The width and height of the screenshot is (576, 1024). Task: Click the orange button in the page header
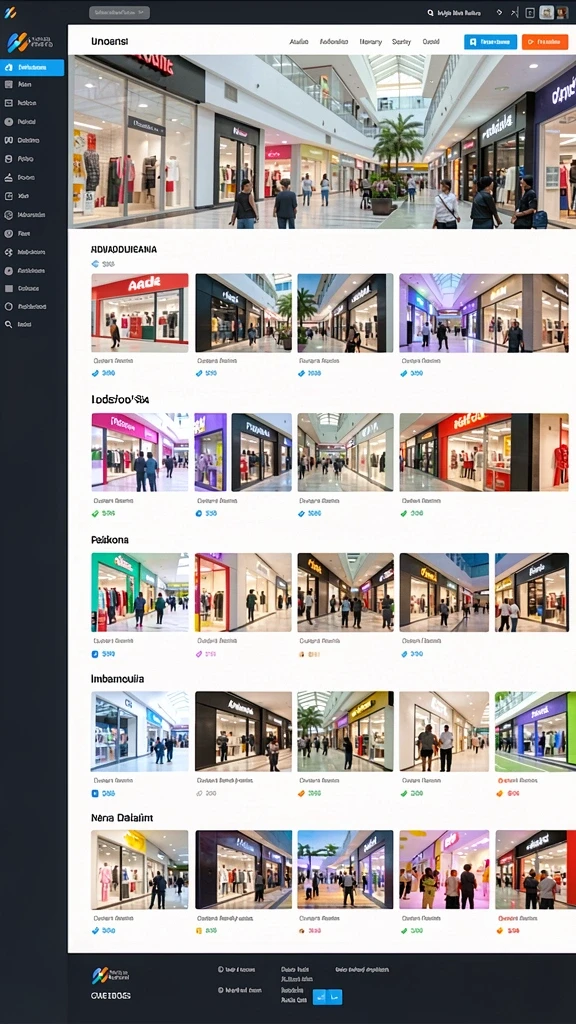tap(545, 42)
